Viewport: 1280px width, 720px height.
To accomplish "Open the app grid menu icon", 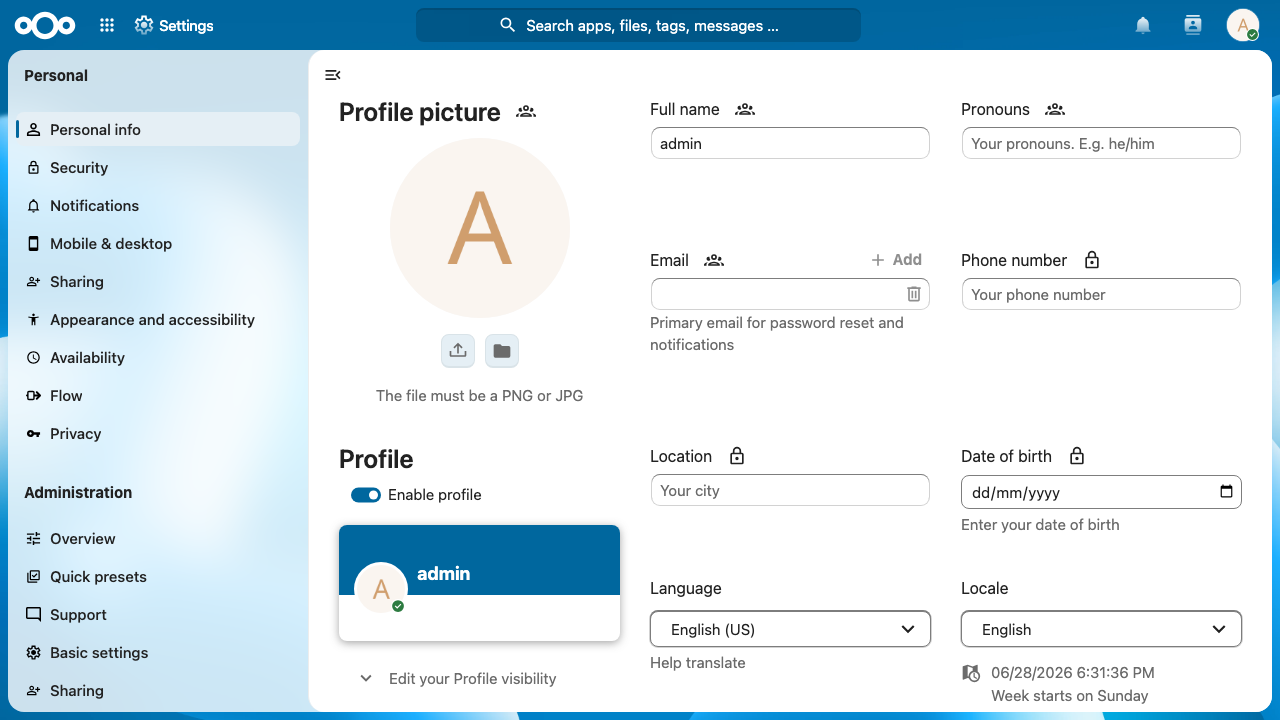I will pyautogui.click(x=107, y=26).
